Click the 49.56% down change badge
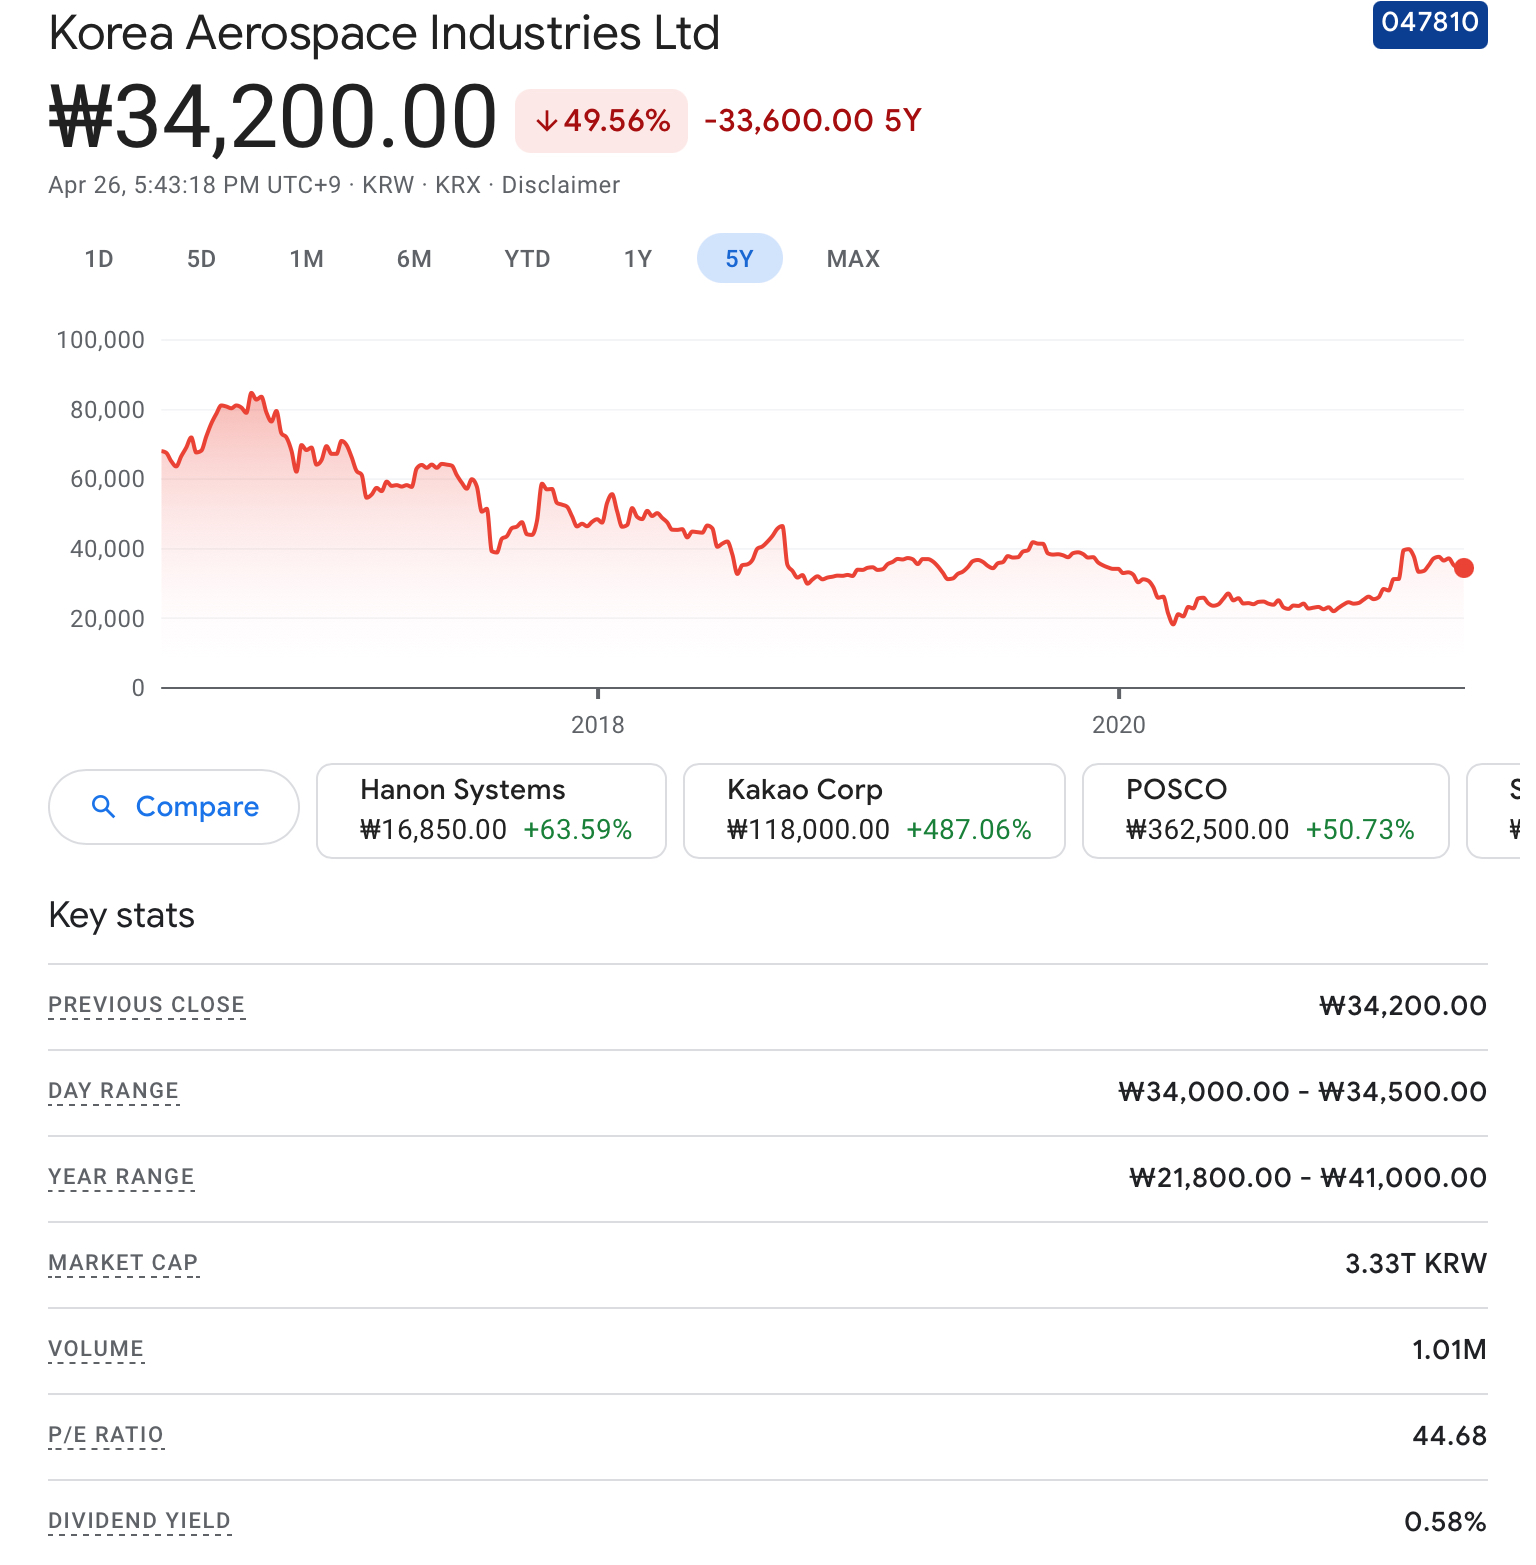Screen dimensions: 1536x1565 click(601, 121)
